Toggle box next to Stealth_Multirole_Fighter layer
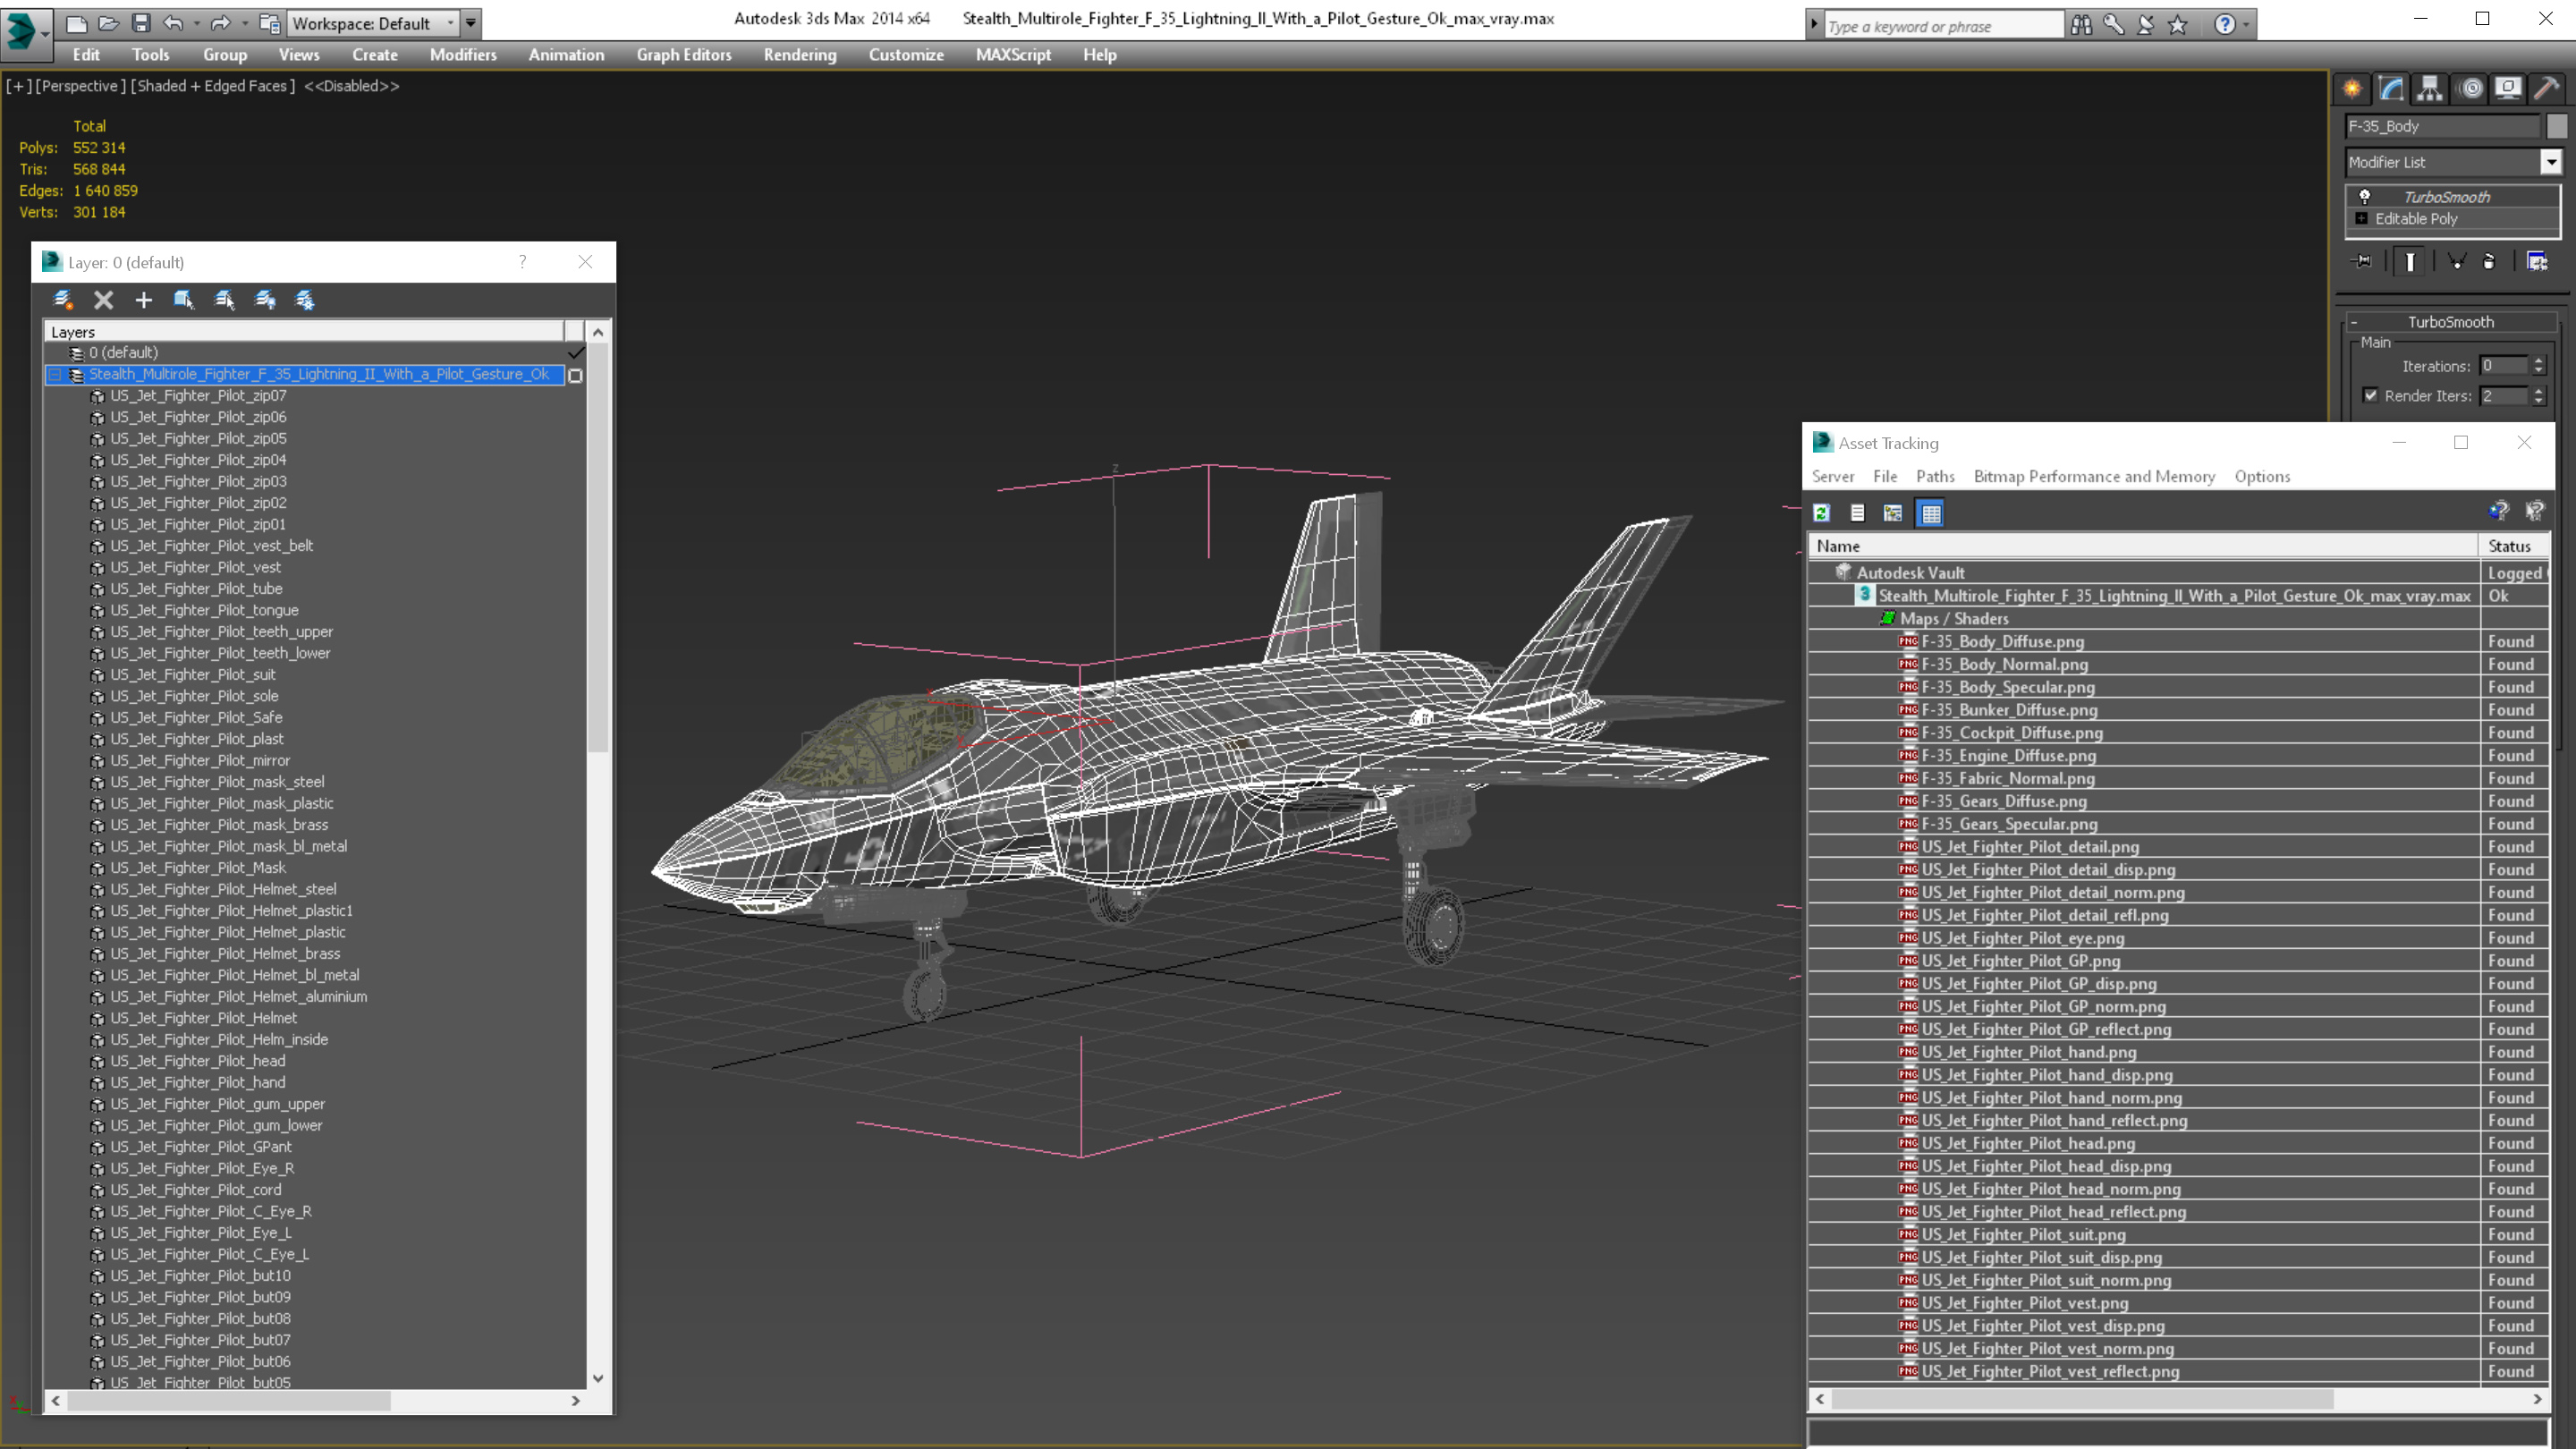Image resolution: width=2576 pixels, height=1449 pixels. pyautogui.click(x=575, y=375)
